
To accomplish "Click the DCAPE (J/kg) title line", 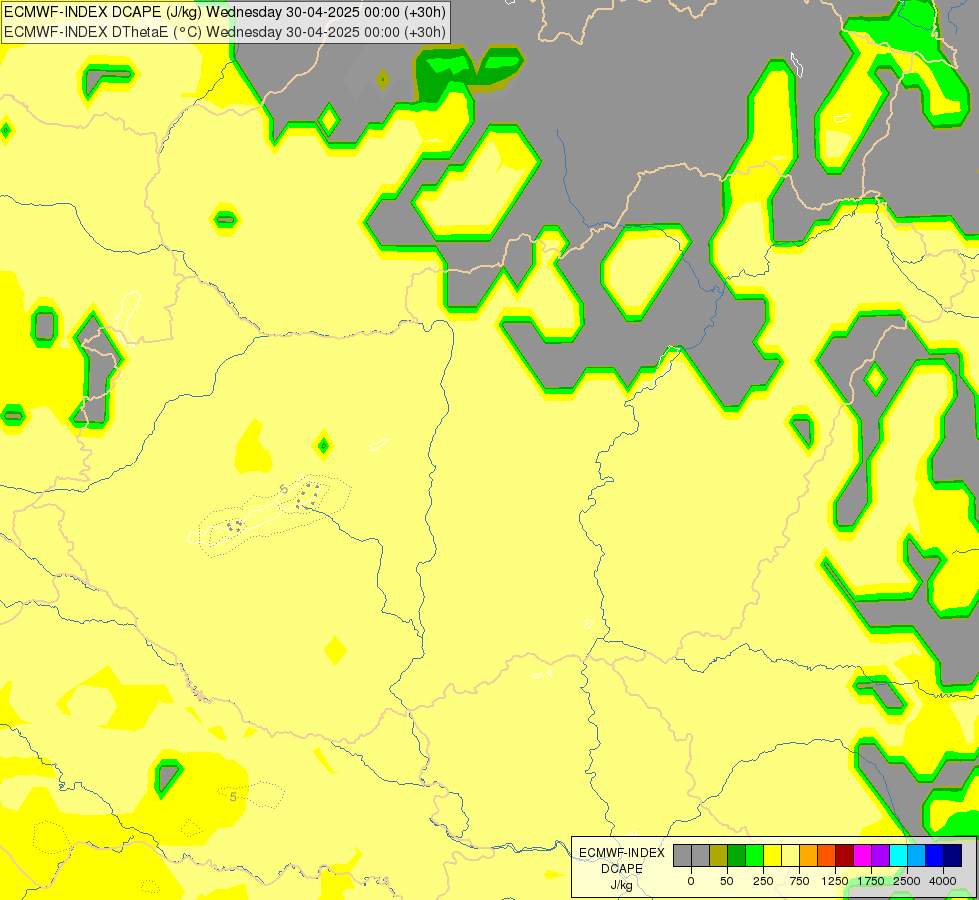I will [x=225, y=11].
